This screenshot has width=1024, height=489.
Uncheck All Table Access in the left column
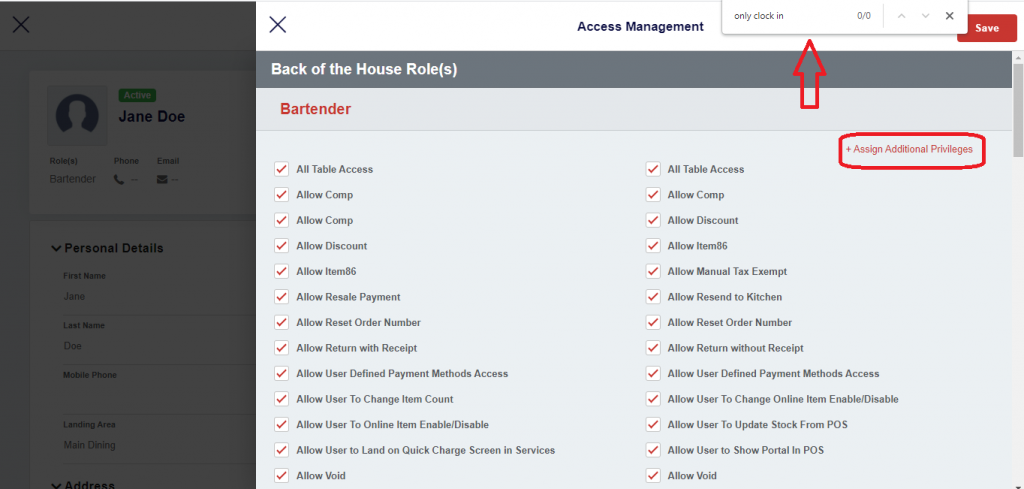click(x=281, y=169)
